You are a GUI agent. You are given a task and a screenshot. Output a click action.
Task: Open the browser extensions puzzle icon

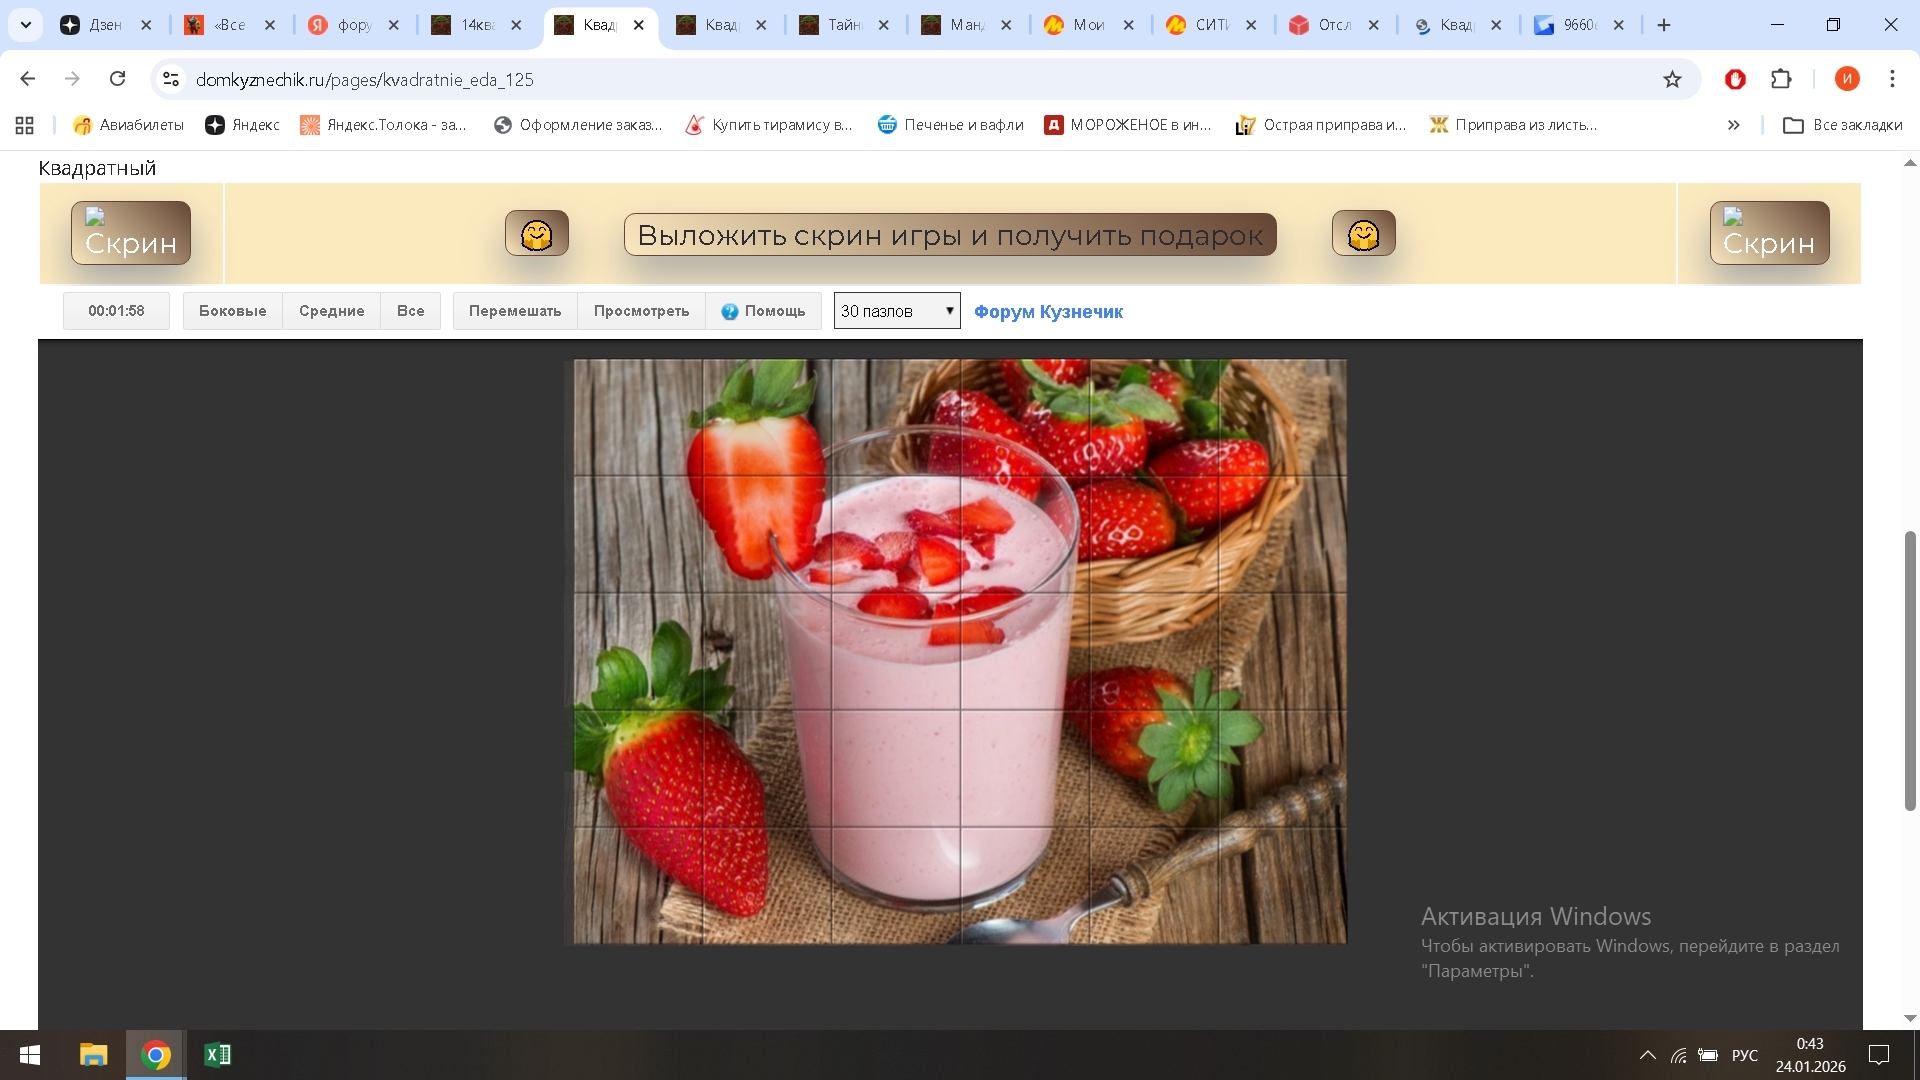point(1781,79)
